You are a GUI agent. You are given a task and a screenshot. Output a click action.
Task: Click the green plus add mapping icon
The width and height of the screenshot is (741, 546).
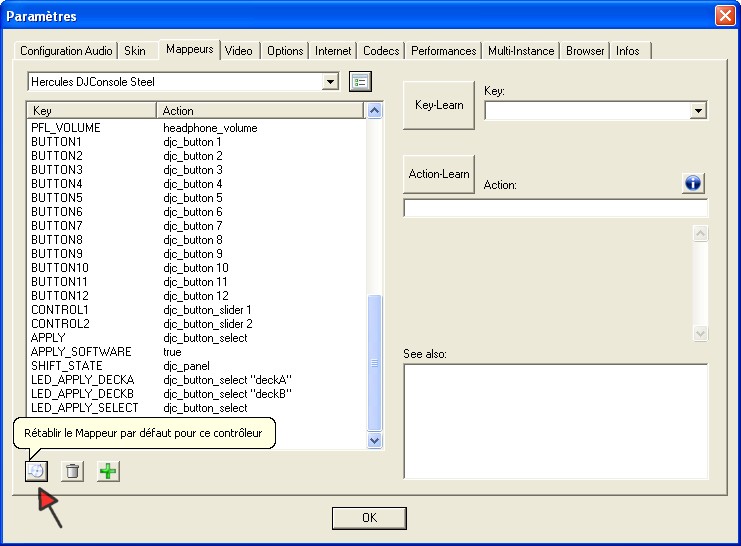click(108, 471)
